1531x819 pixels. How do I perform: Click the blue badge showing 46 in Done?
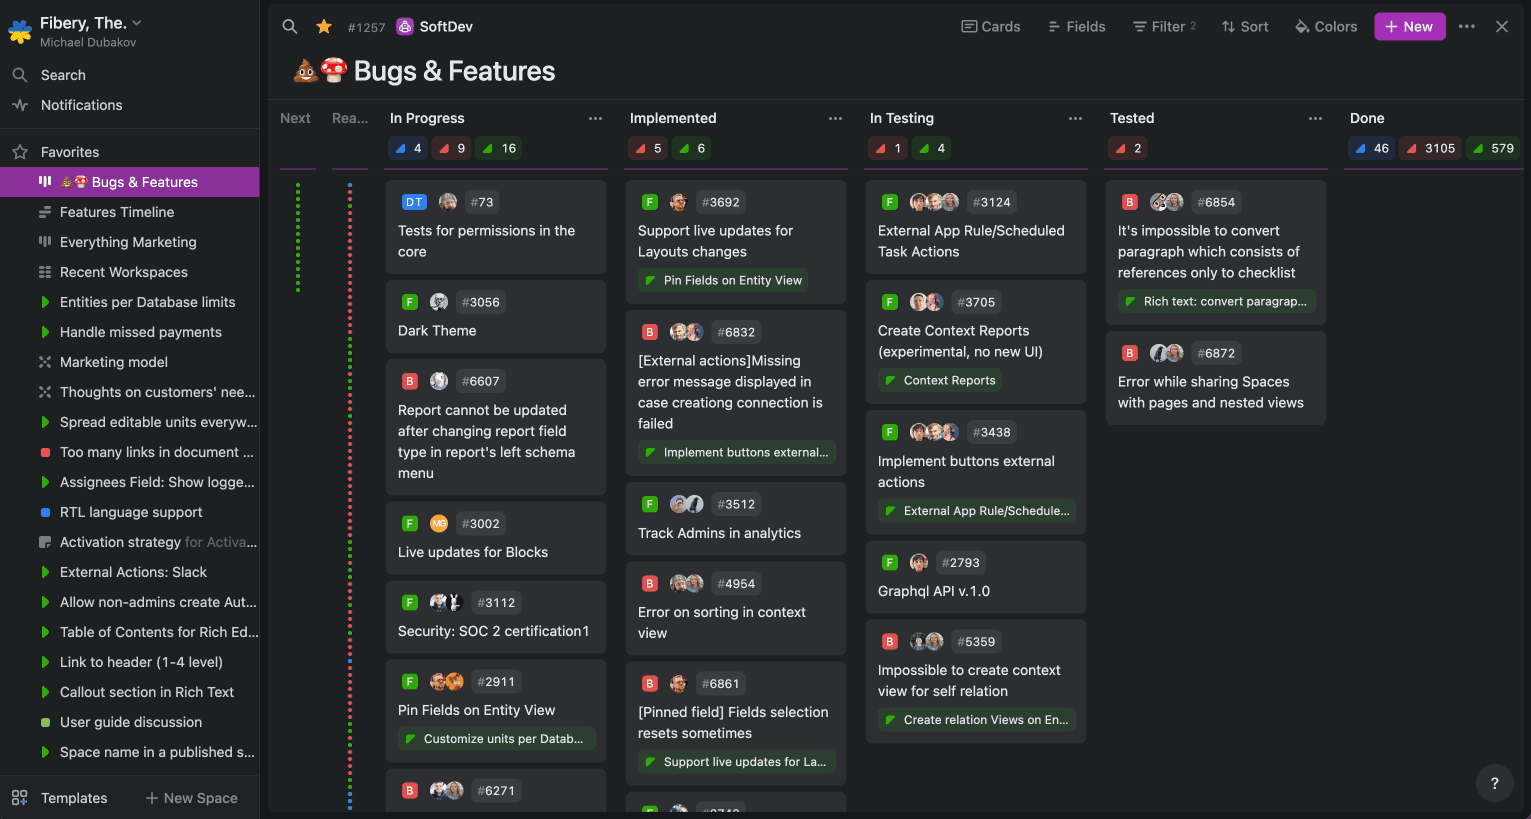tap(1371, 148)
